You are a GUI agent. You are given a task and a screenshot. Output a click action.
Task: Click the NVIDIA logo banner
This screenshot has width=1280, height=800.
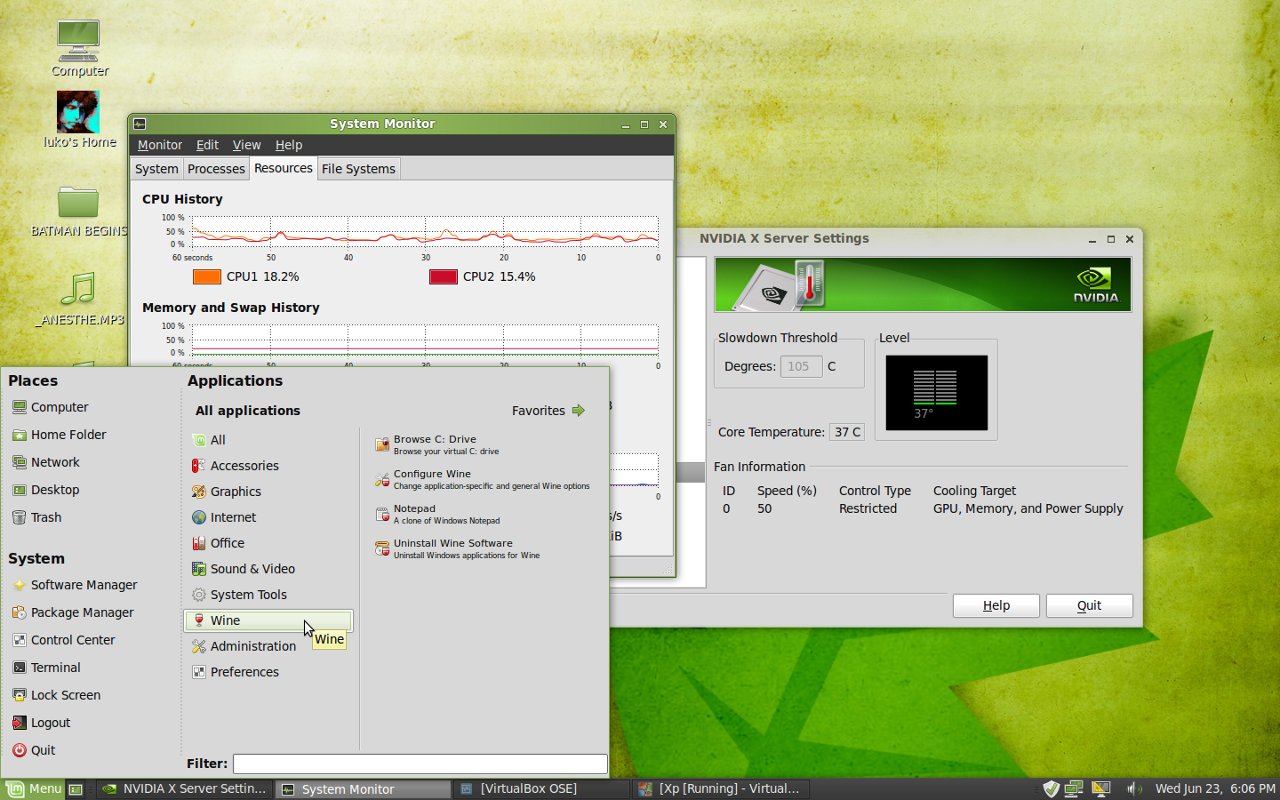tap(922, 284)
